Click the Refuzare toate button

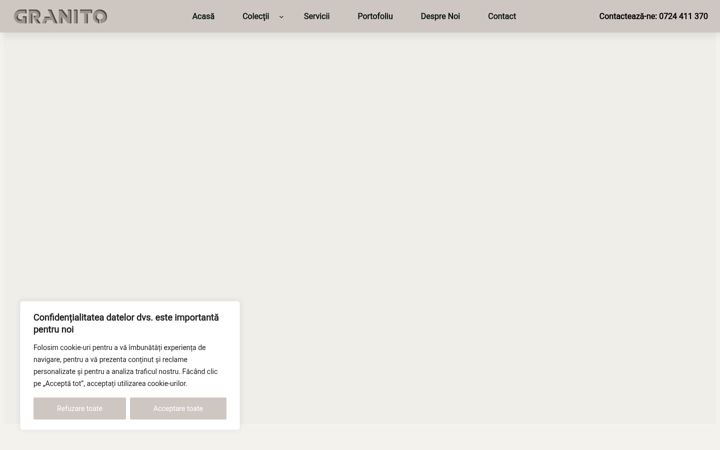coord(79,408)
